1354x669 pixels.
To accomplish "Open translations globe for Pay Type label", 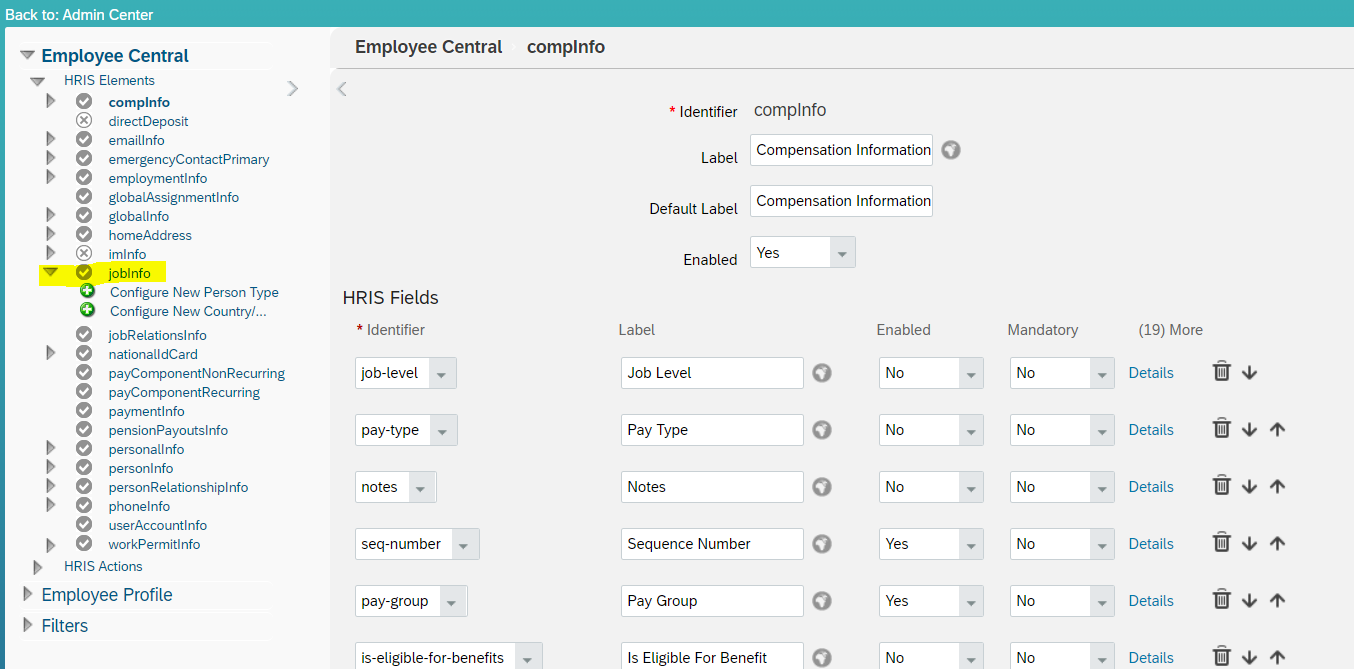I will pyautogui.click(x=822, y=430).
